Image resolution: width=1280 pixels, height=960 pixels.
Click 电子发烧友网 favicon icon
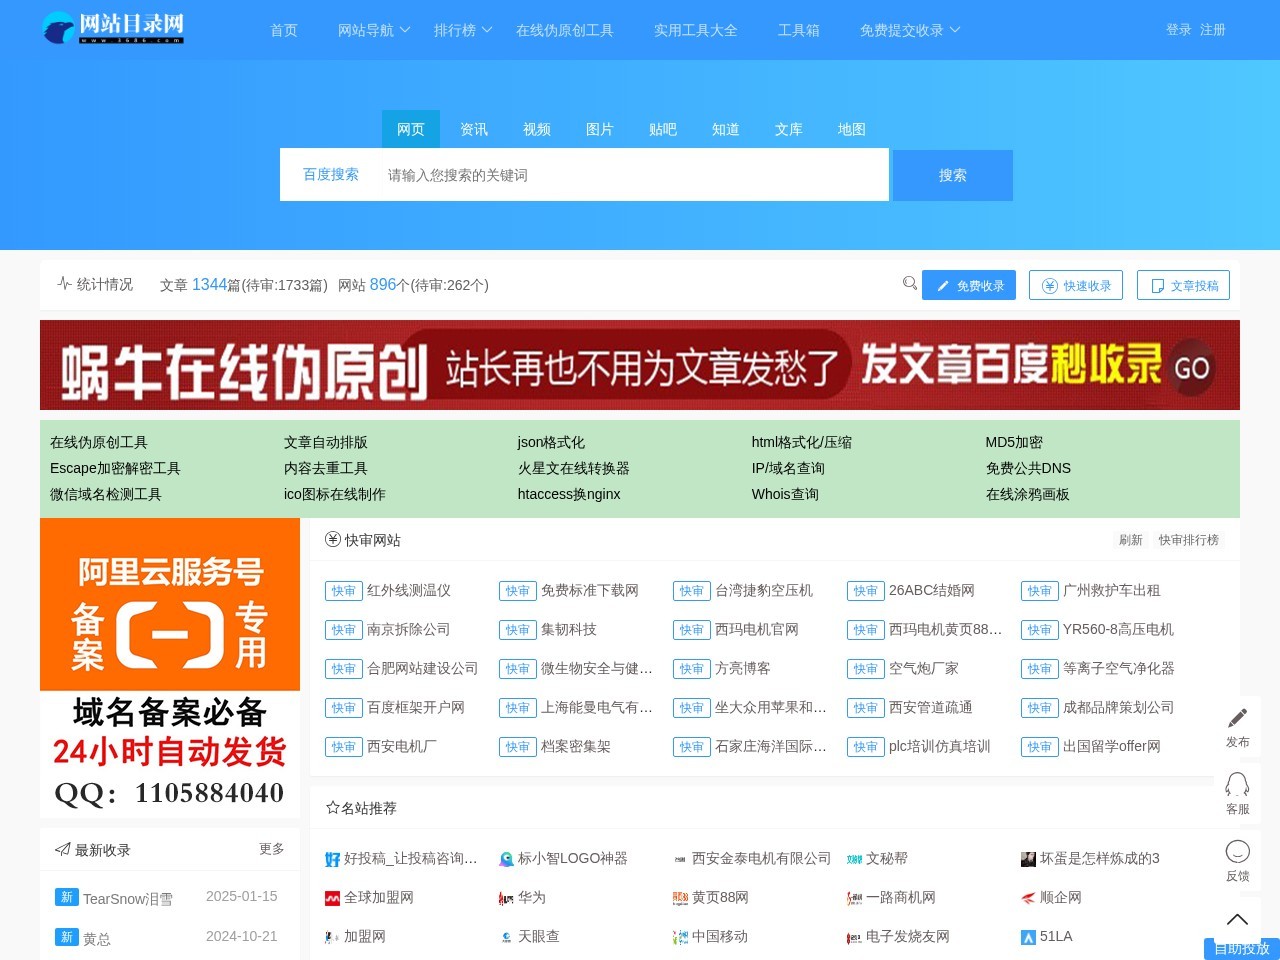coord(854,937)
